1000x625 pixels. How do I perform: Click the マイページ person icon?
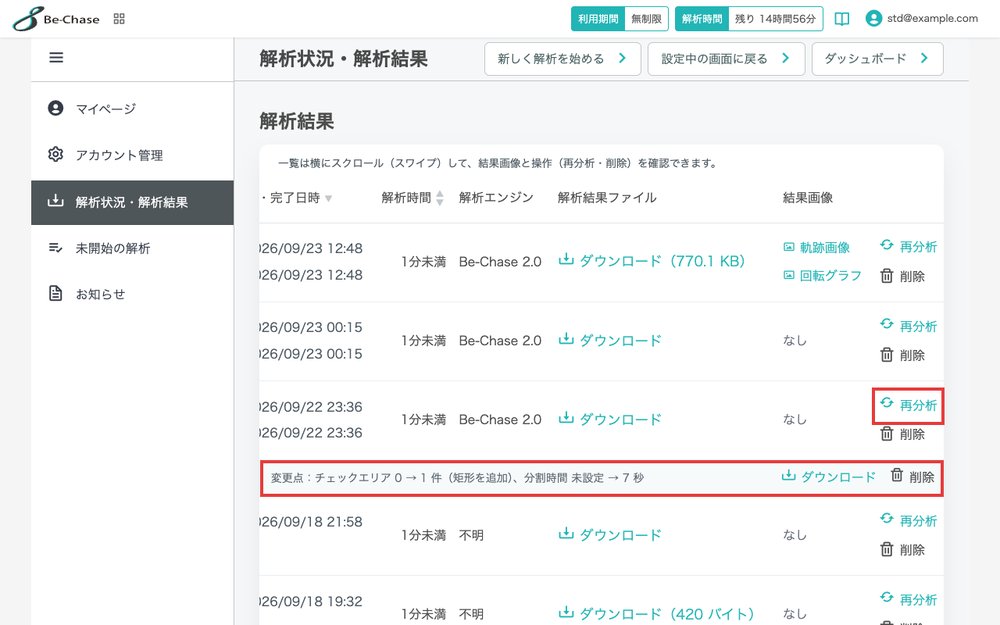point(55,108)
